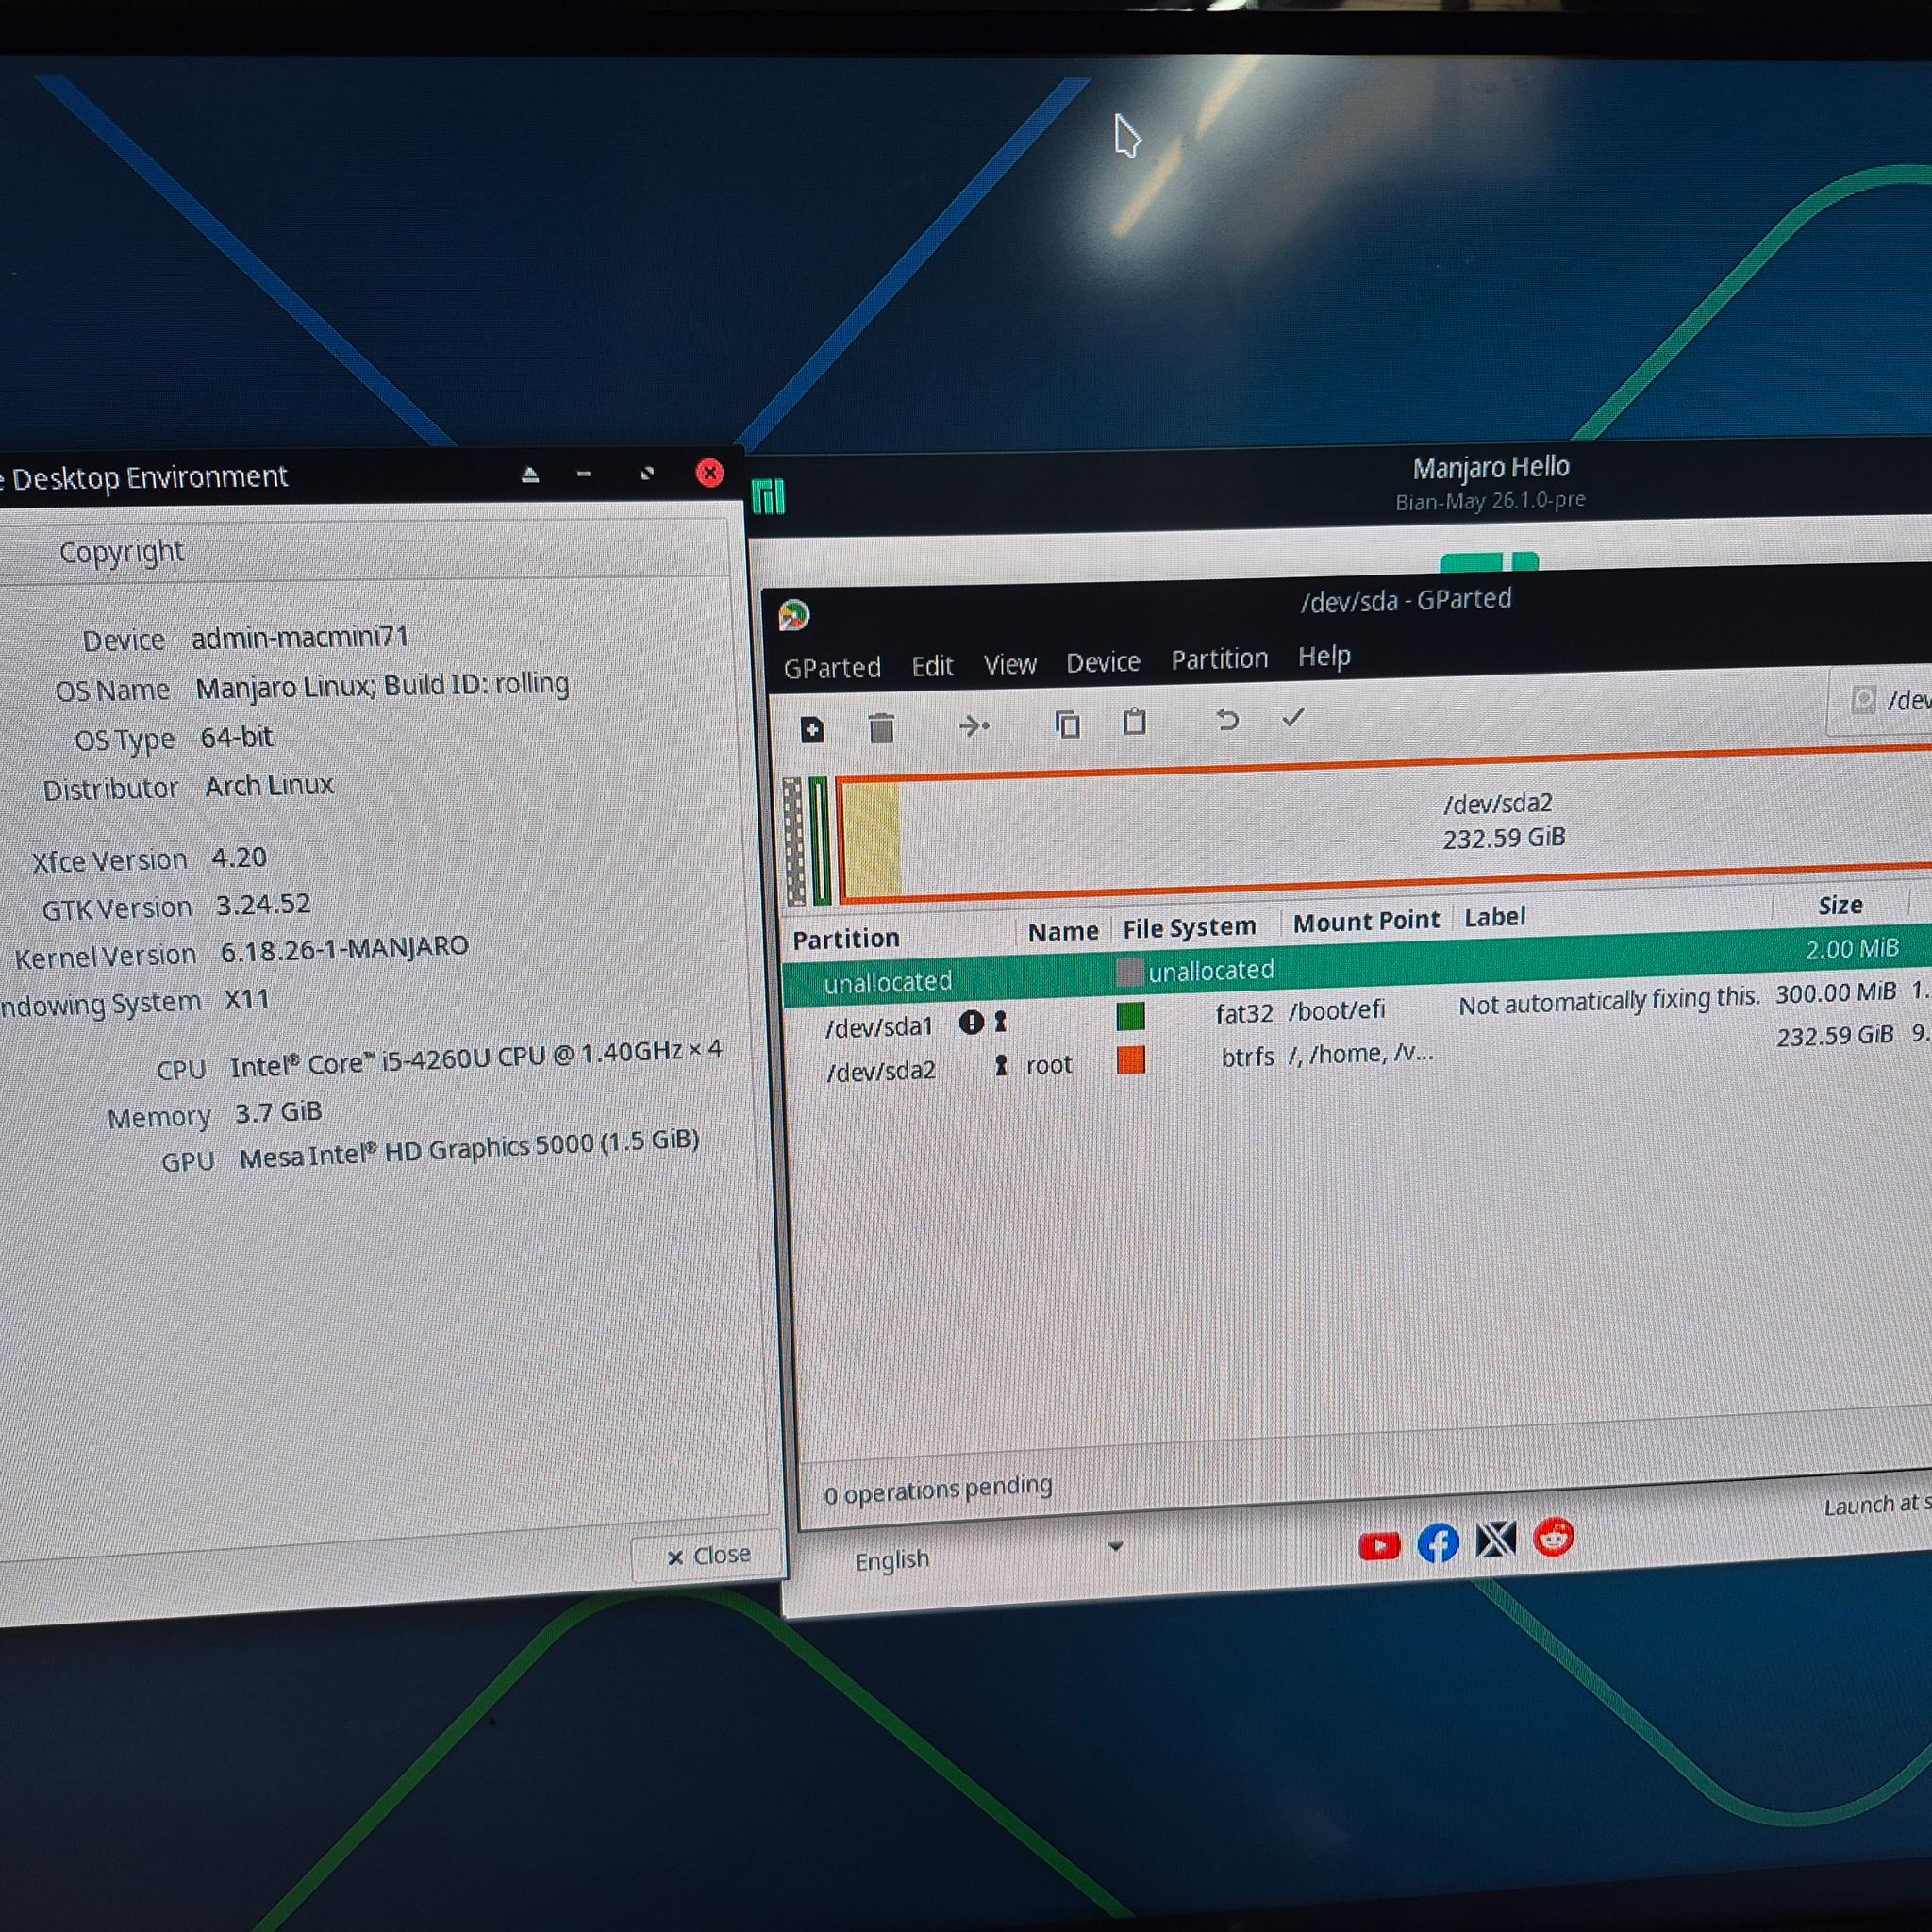Viewport: 1932px width, 1932px height.
Task: Click the Delete partition trash icon
Action: point(881,728)
